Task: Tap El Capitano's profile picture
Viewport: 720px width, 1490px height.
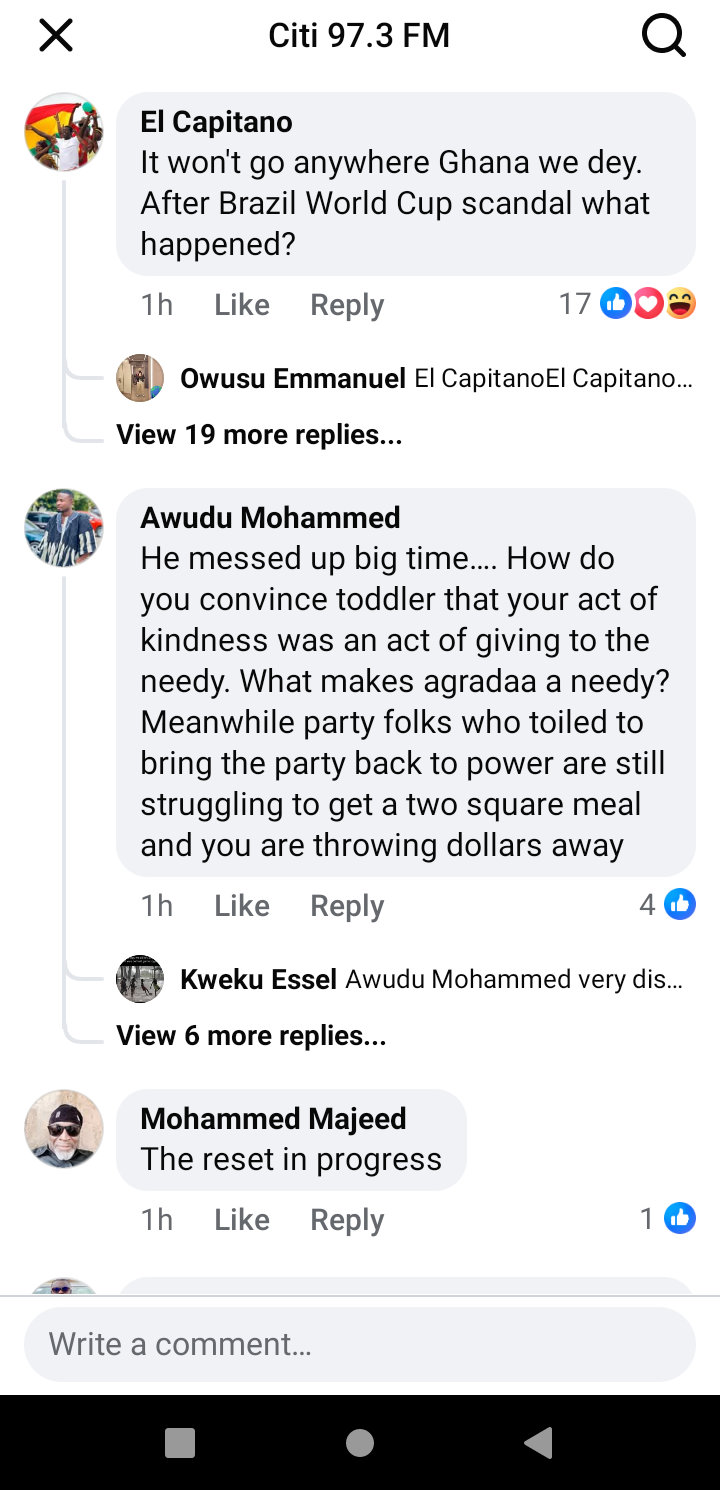Action: click(64, 133)
